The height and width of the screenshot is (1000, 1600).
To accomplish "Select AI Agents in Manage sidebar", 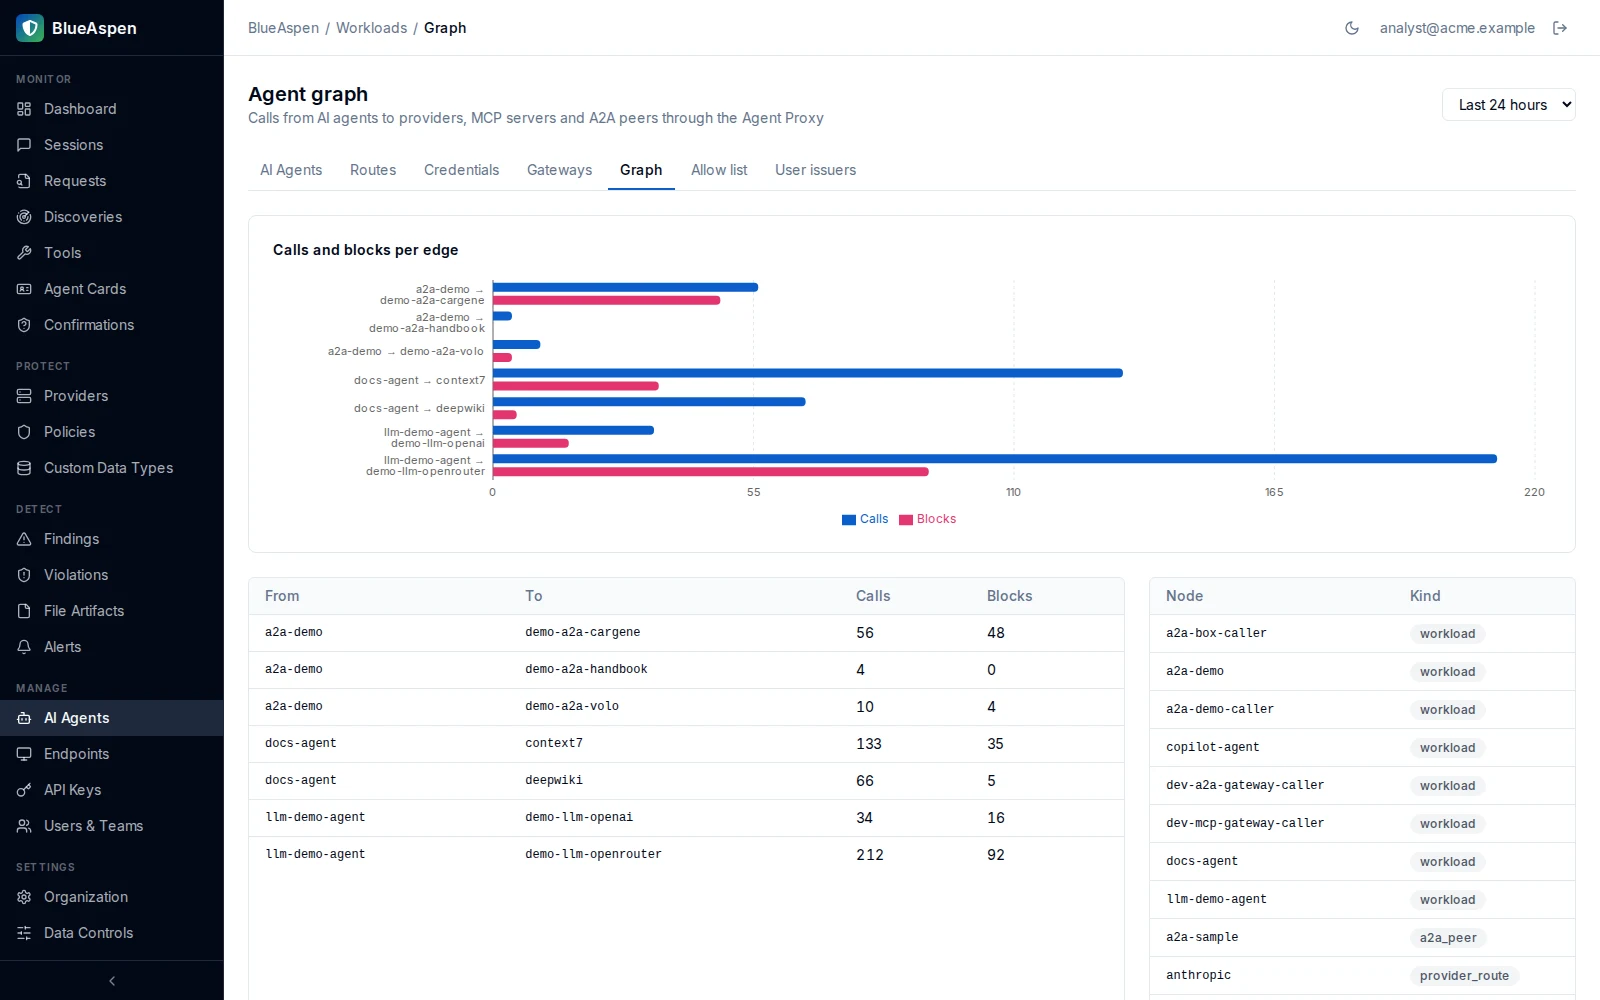I will [x=112, y=718].
